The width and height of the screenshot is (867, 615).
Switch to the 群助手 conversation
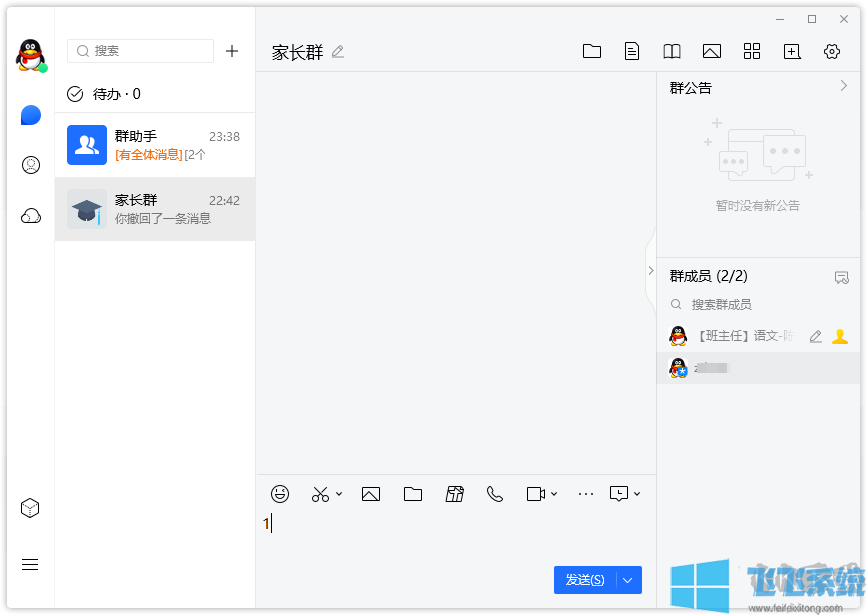[x=155, y=144]
